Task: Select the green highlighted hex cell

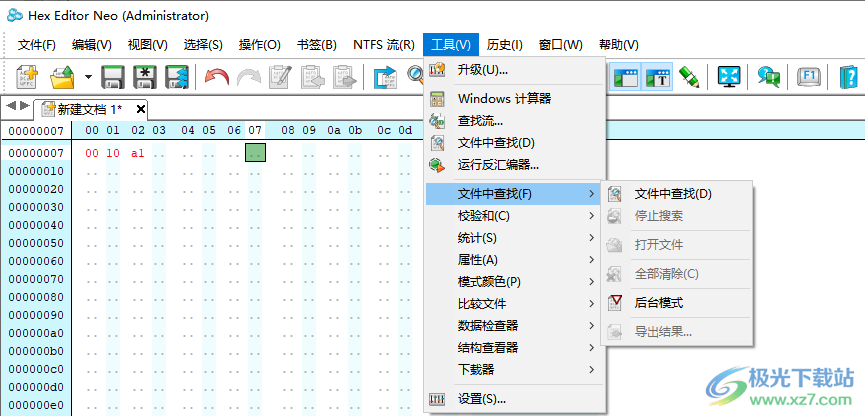Action: 255,152
